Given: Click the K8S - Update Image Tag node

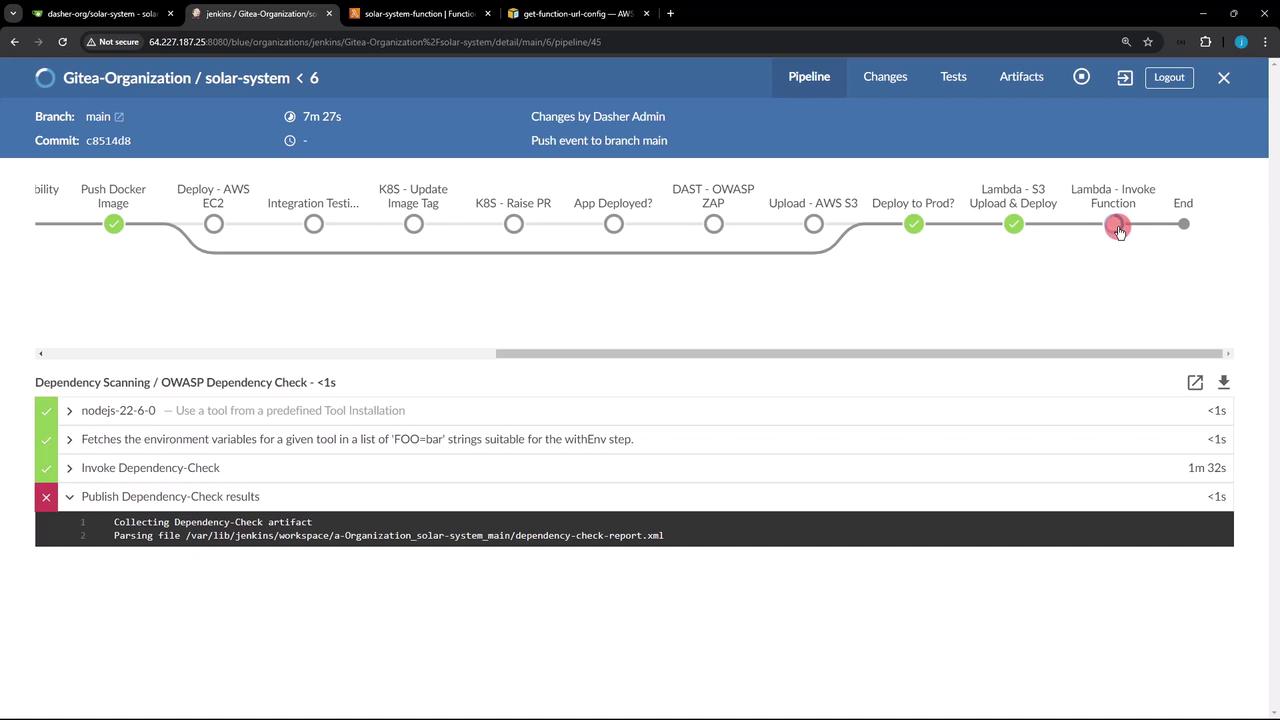Looking at the screenshot, I should click(x=414, y=224).
